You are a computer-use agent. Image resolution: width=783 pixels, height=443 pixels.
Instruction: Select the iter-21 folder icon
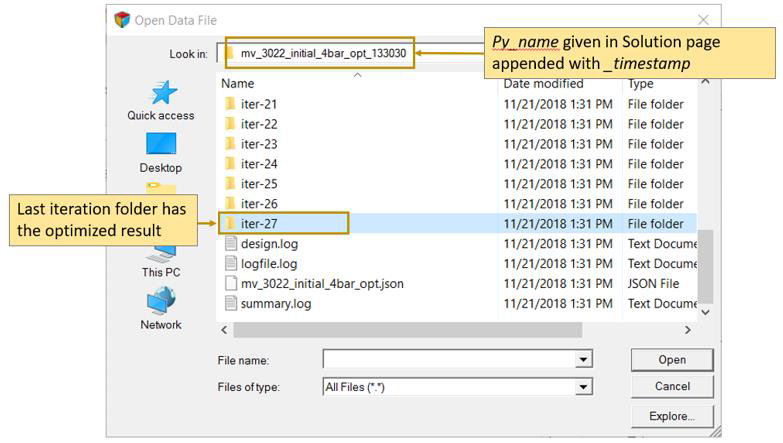[230, 104]
